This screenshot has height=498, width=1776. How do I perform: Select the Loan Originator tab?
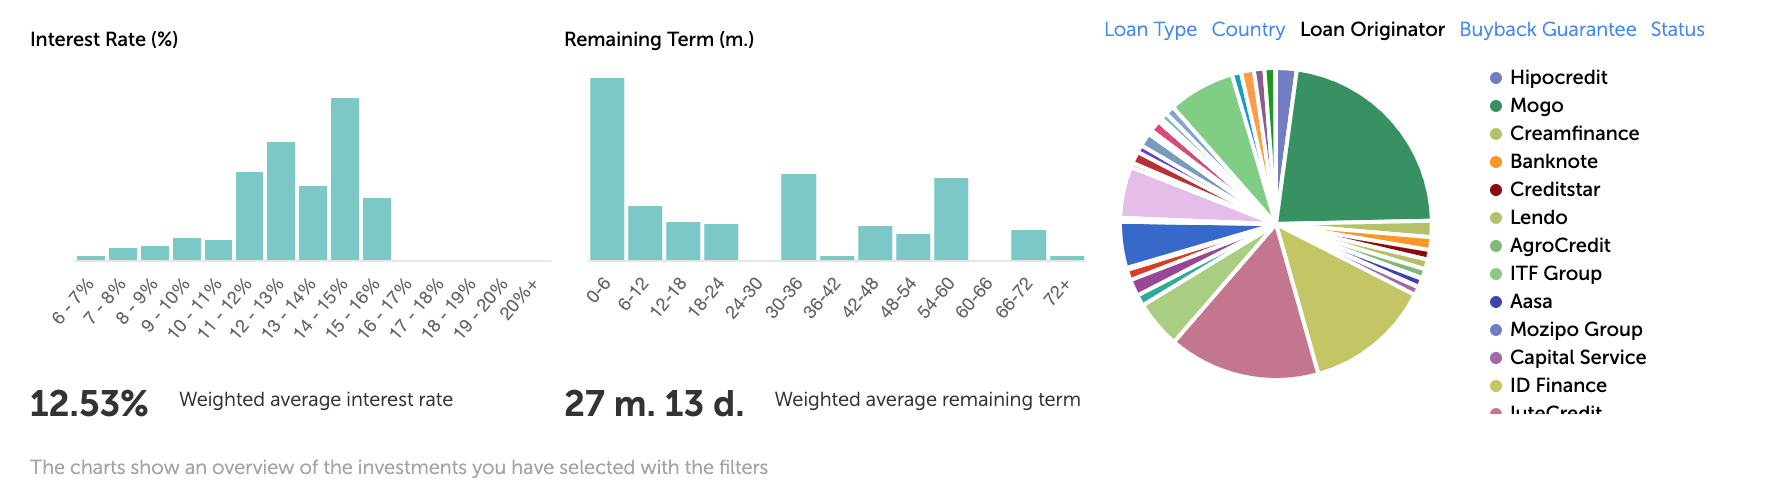click(x=1372, y=30)
